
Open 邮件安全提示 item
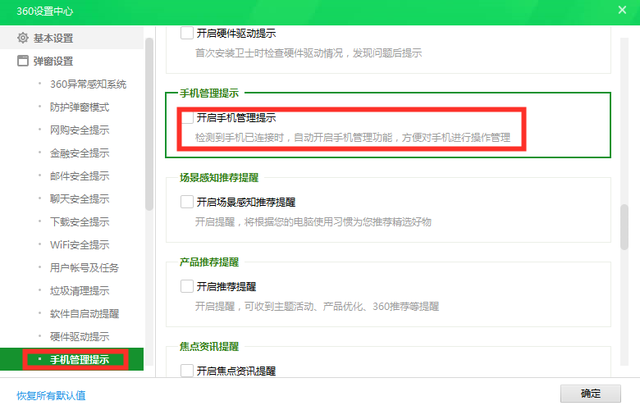(x=80, y=176)
